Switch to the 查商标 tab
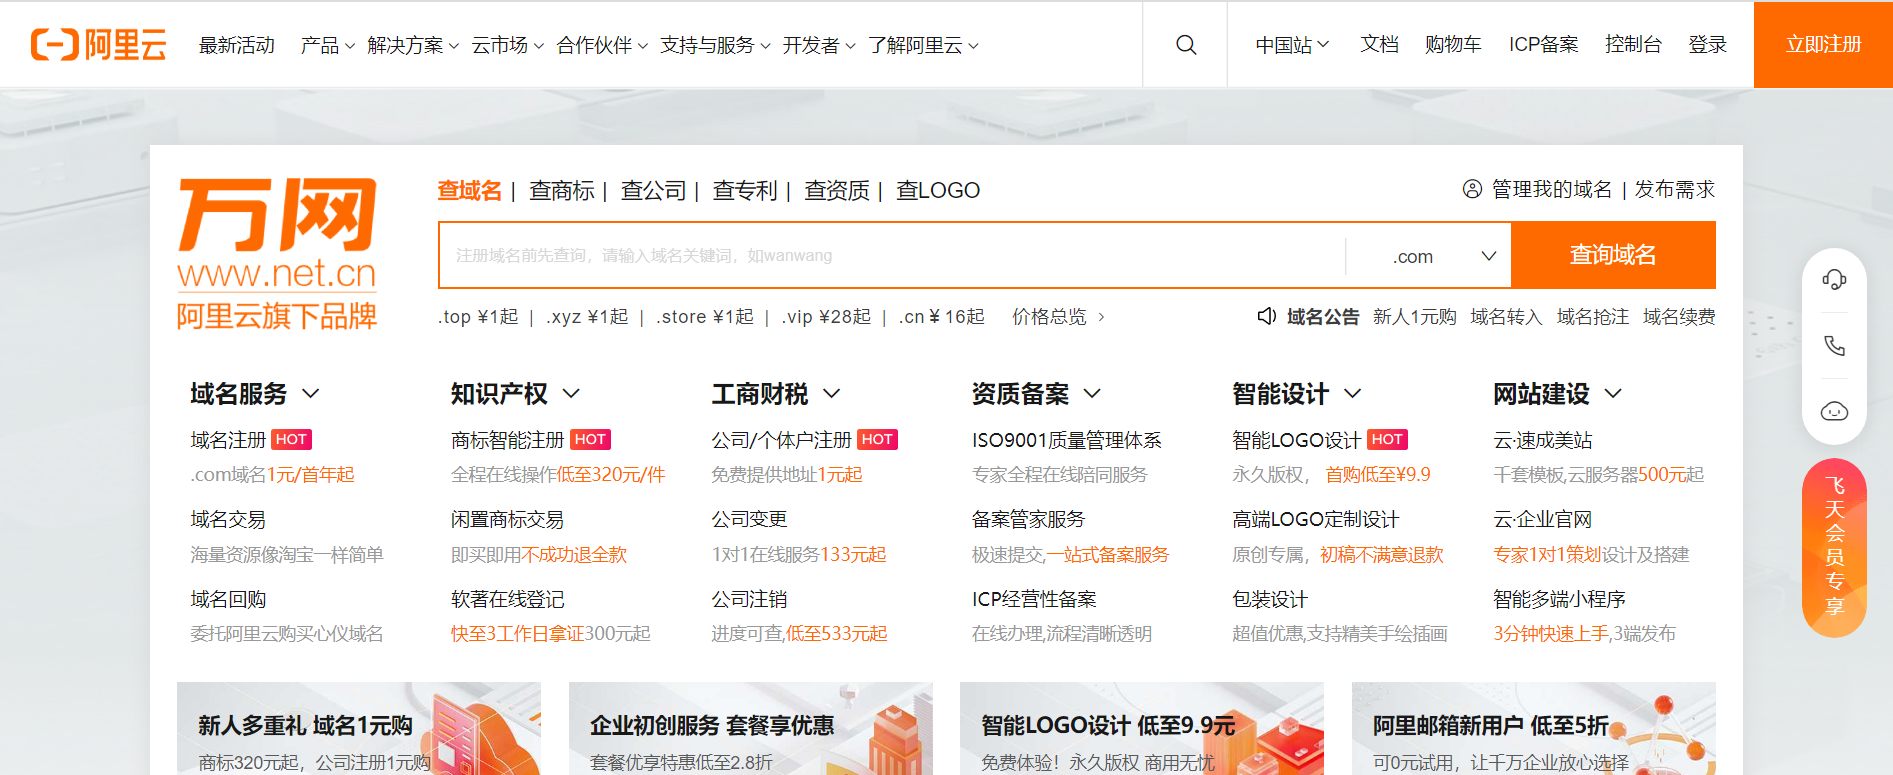Viewport: 1893px width, 775px height. coord(562,190)
